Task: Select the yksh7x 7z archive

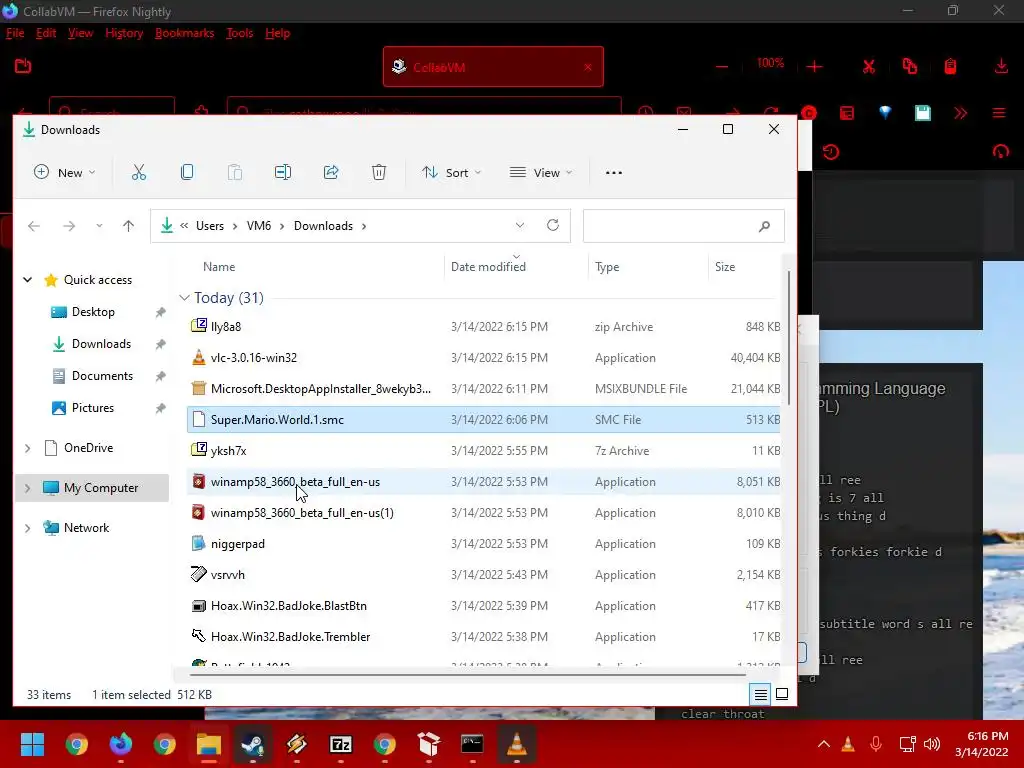Action: [x=483, y=451]
